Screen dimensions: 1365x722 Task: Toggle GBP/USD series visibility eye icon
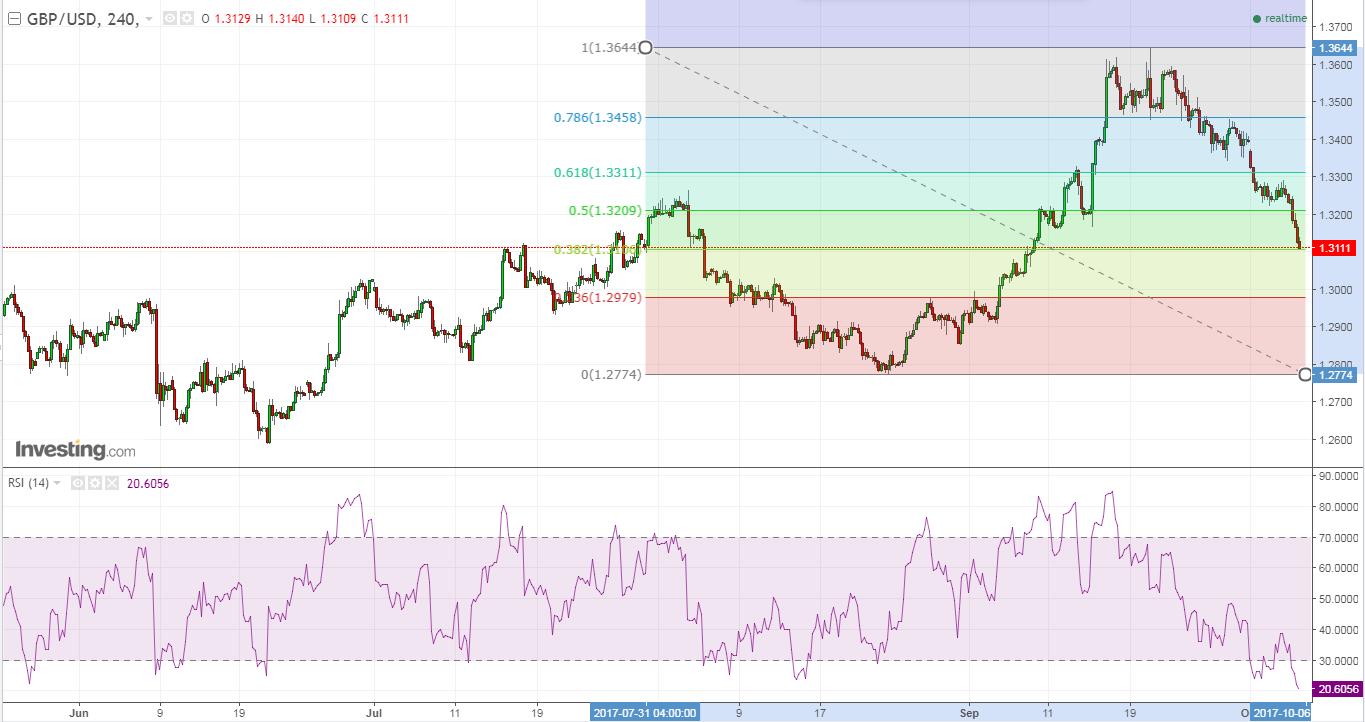coord(168,18)
